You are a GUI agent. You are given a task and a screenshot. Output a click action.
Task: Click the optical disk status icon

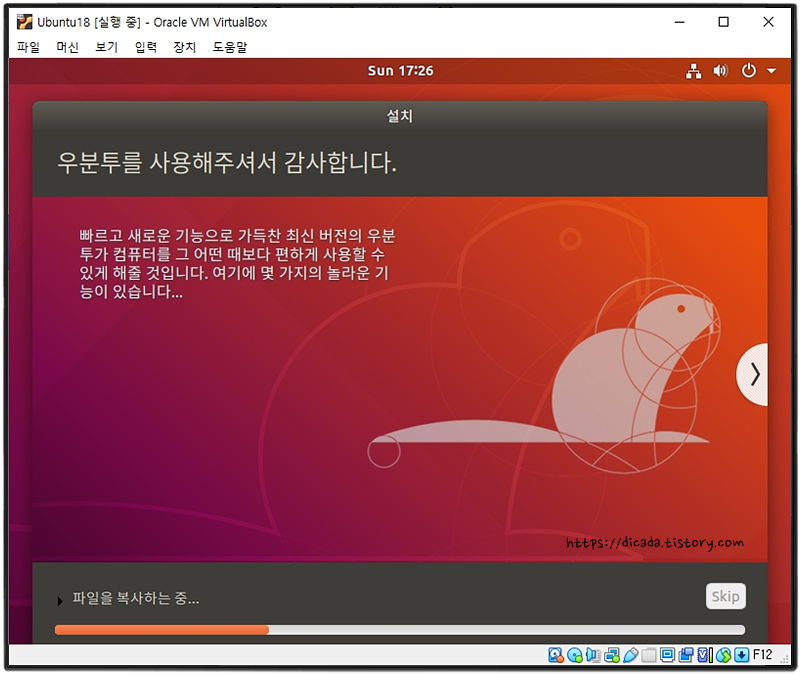[x=575, y=655]
